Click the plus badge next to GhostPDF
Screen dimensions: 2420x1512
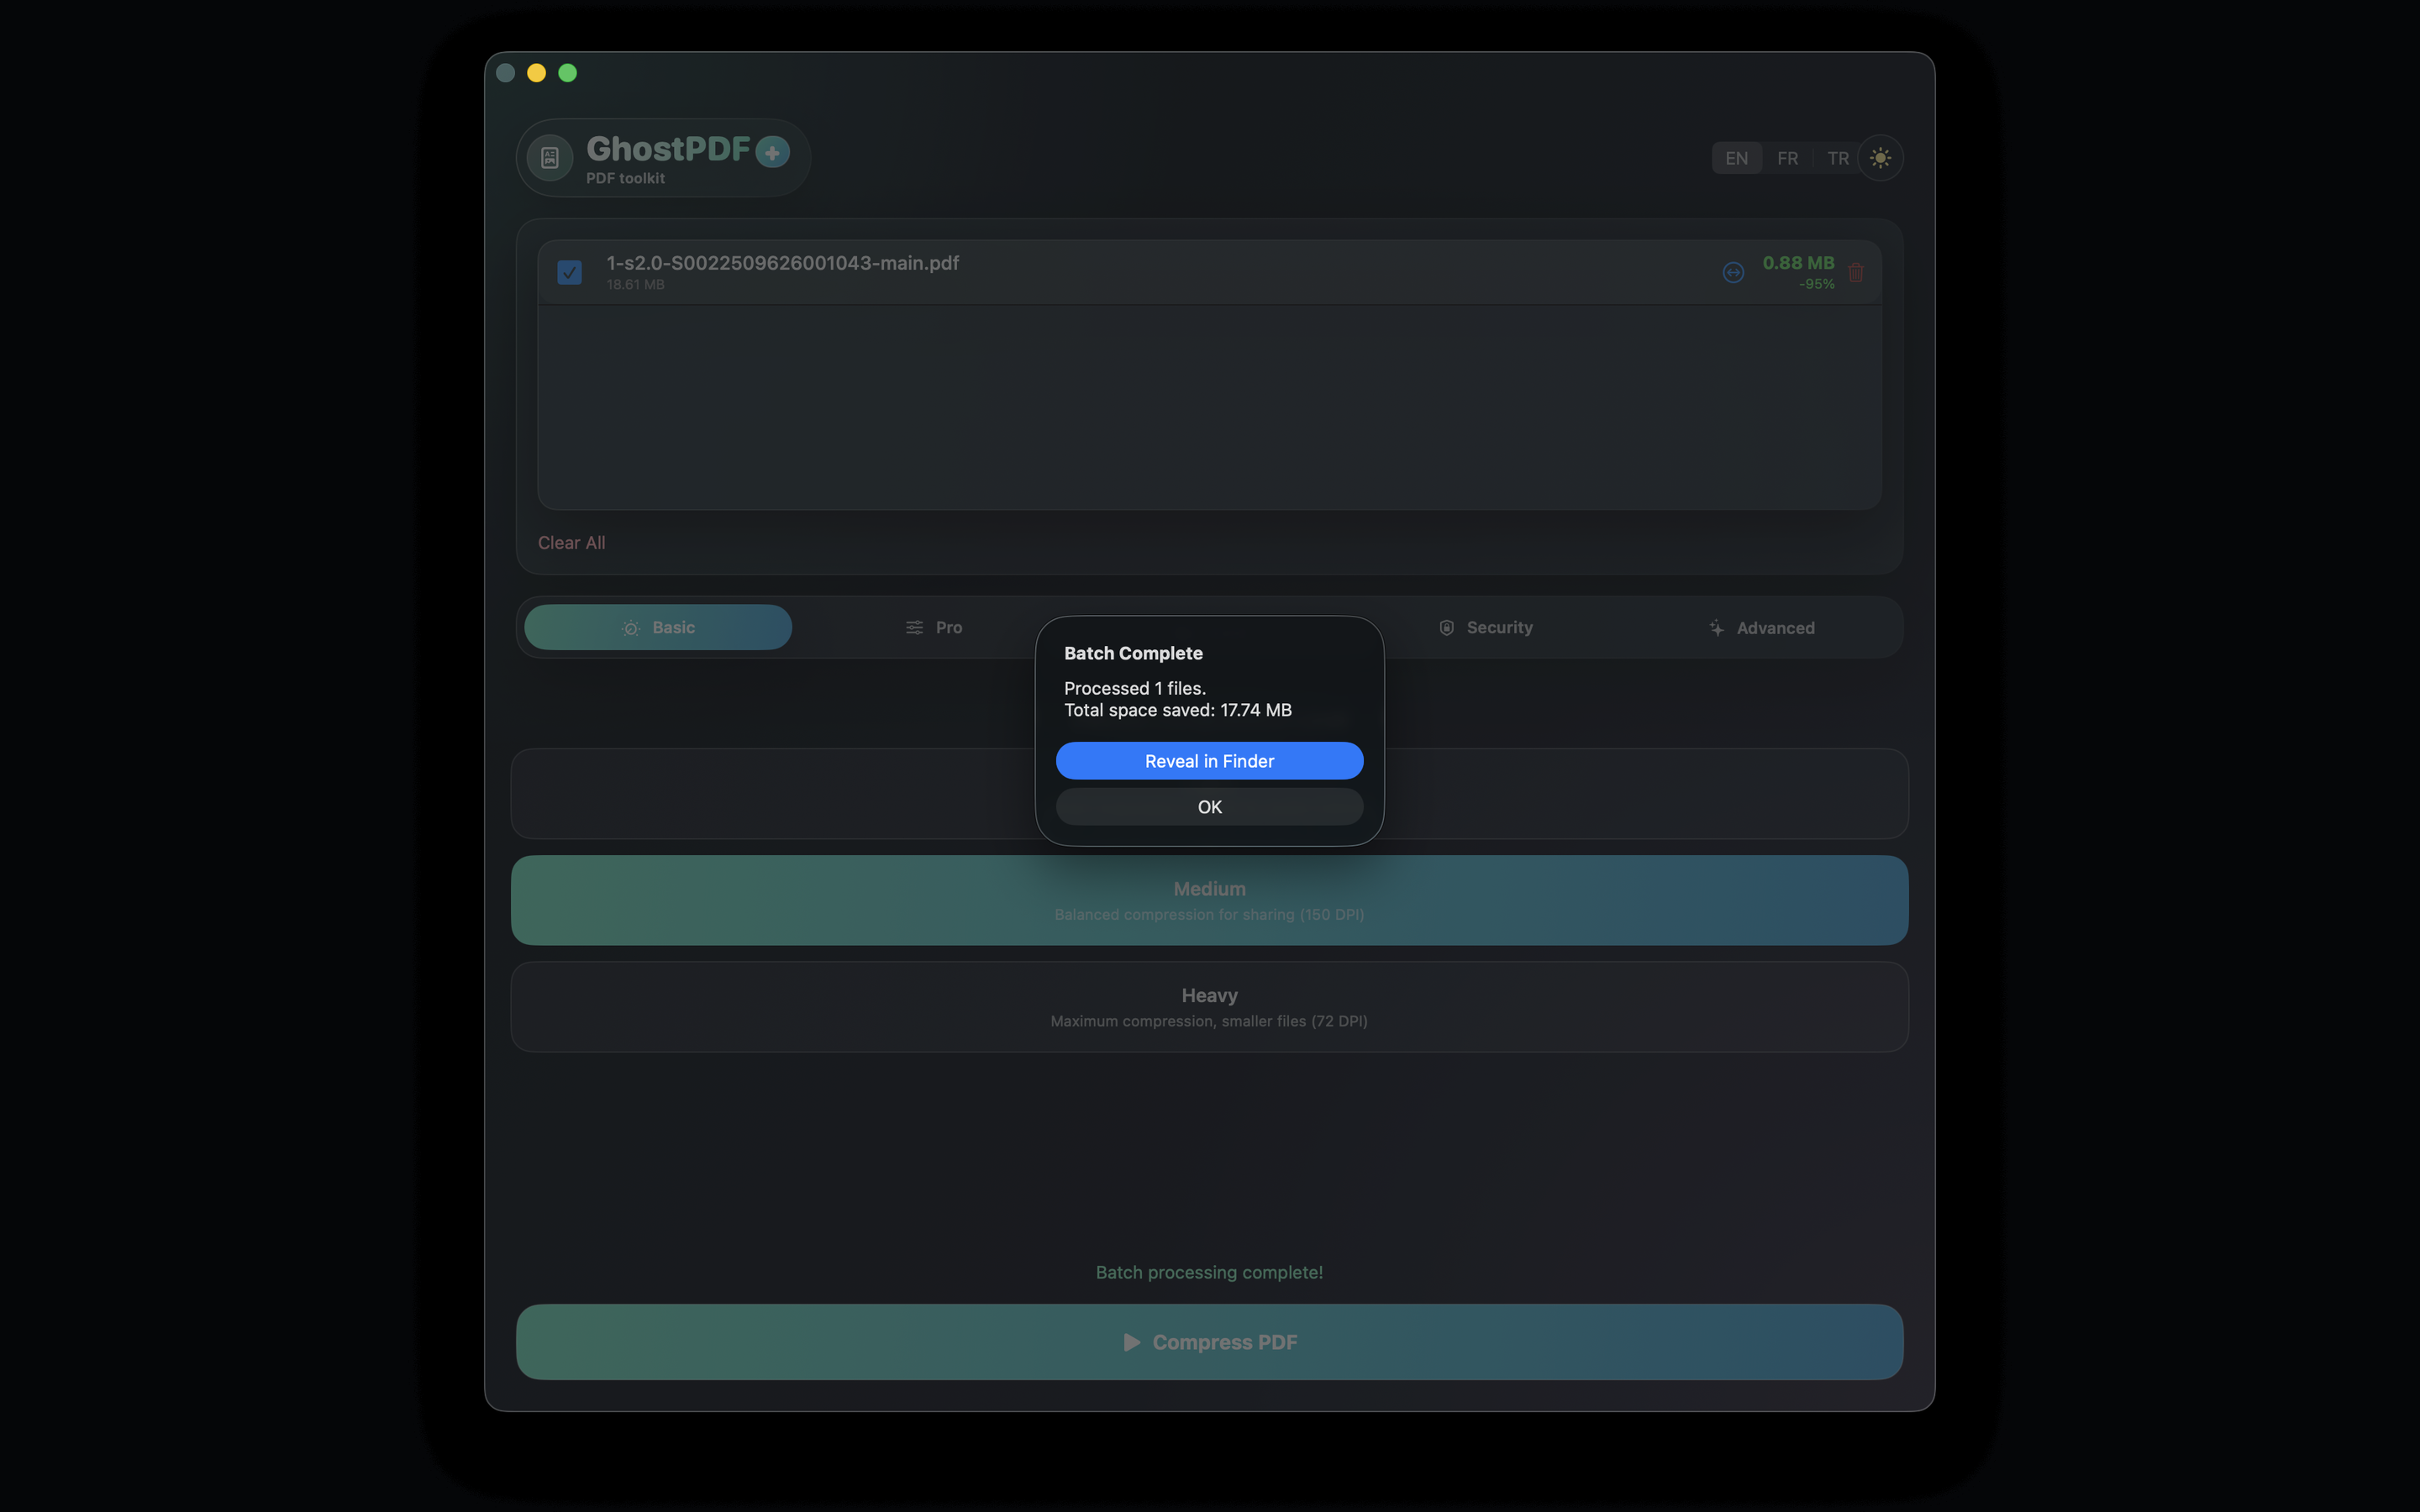(x=772, y=152)
